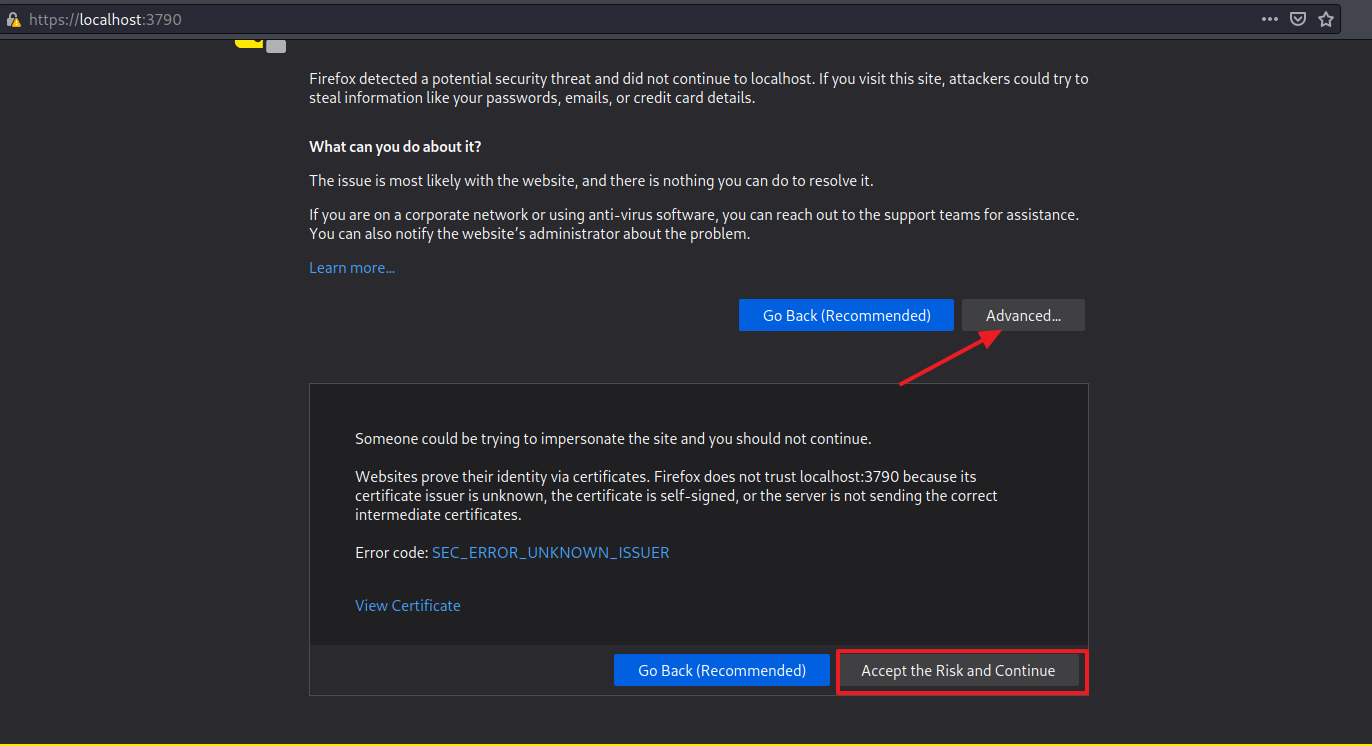Click the insecure connection lock icon
This screenshot has width=1372, height=746.
click(x=14, y=19)
